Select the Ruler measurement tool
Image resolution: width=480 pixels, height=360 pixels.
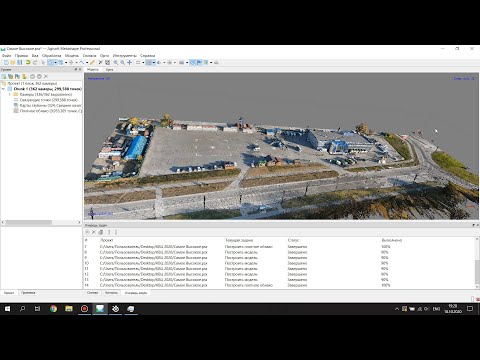click(x=82, y=62)
